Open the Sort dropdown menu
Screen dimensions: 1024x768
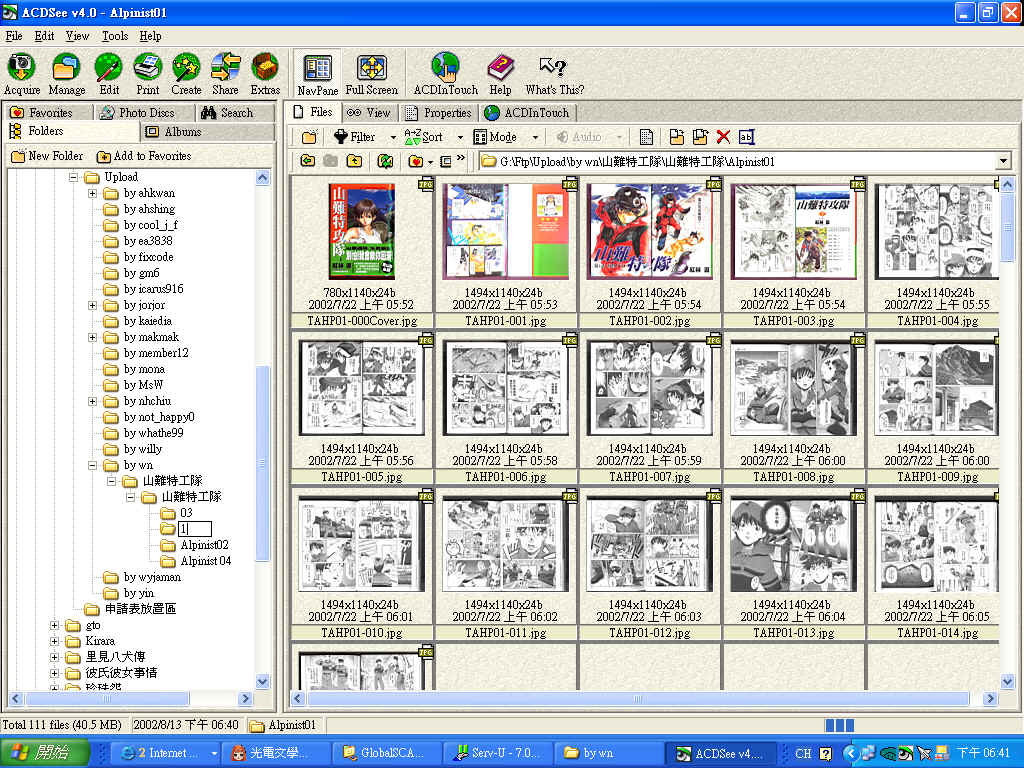[460, 137]
